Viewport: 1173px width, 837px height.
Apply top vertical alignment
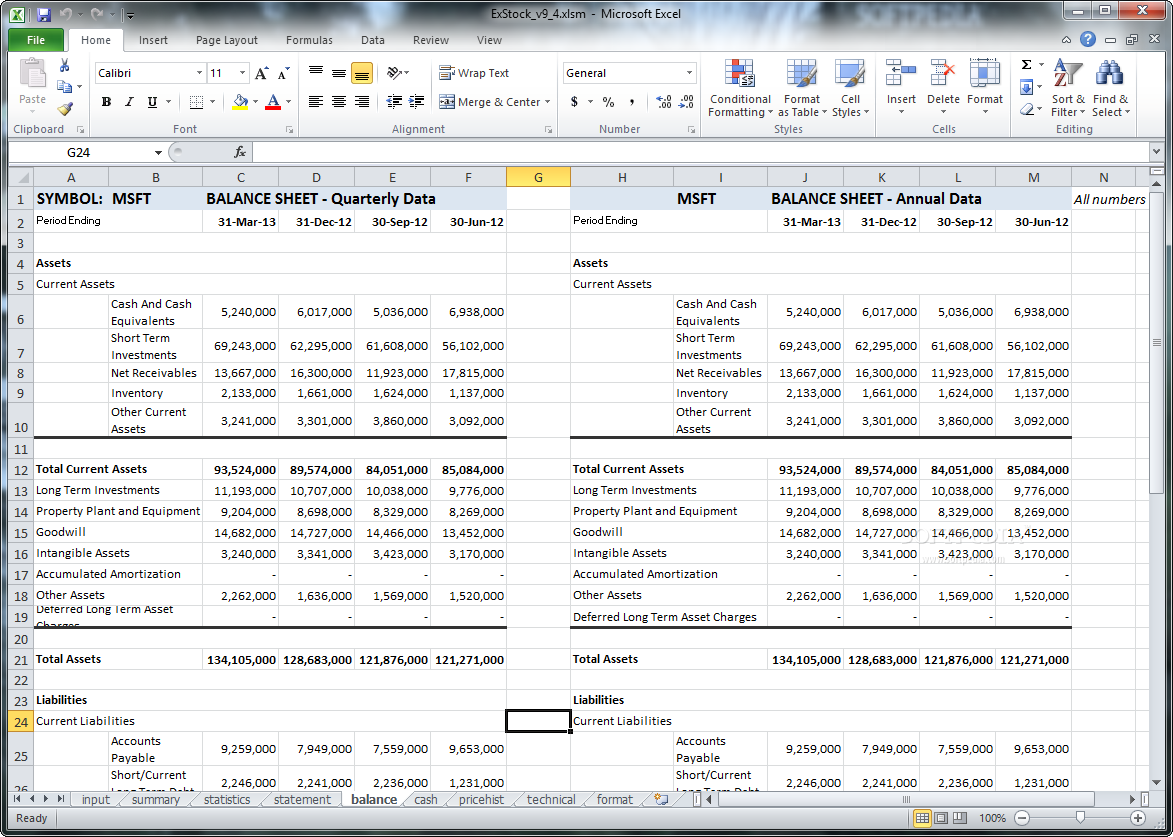pos(316,73)
